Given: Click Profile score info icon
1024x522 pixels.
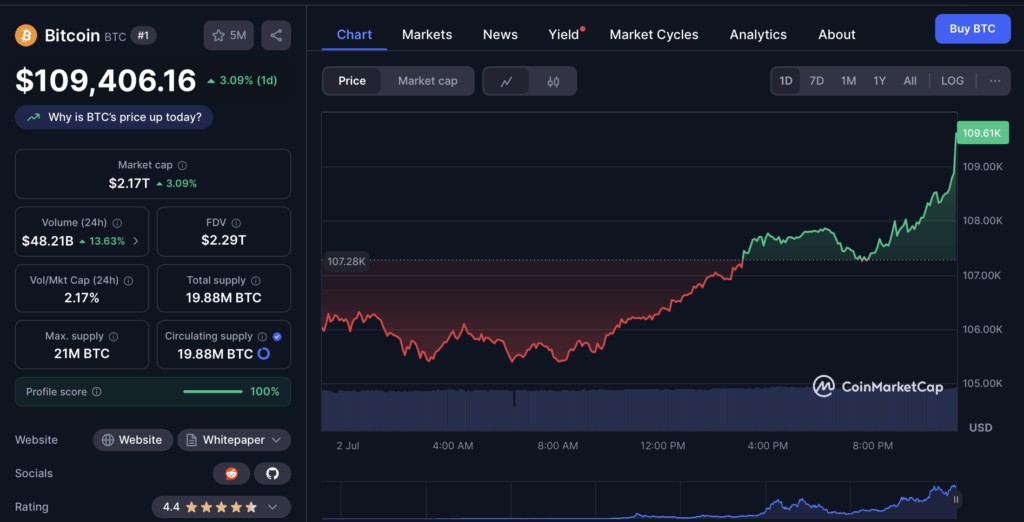Looking at the screenshot, I should [x=97, y=392].
